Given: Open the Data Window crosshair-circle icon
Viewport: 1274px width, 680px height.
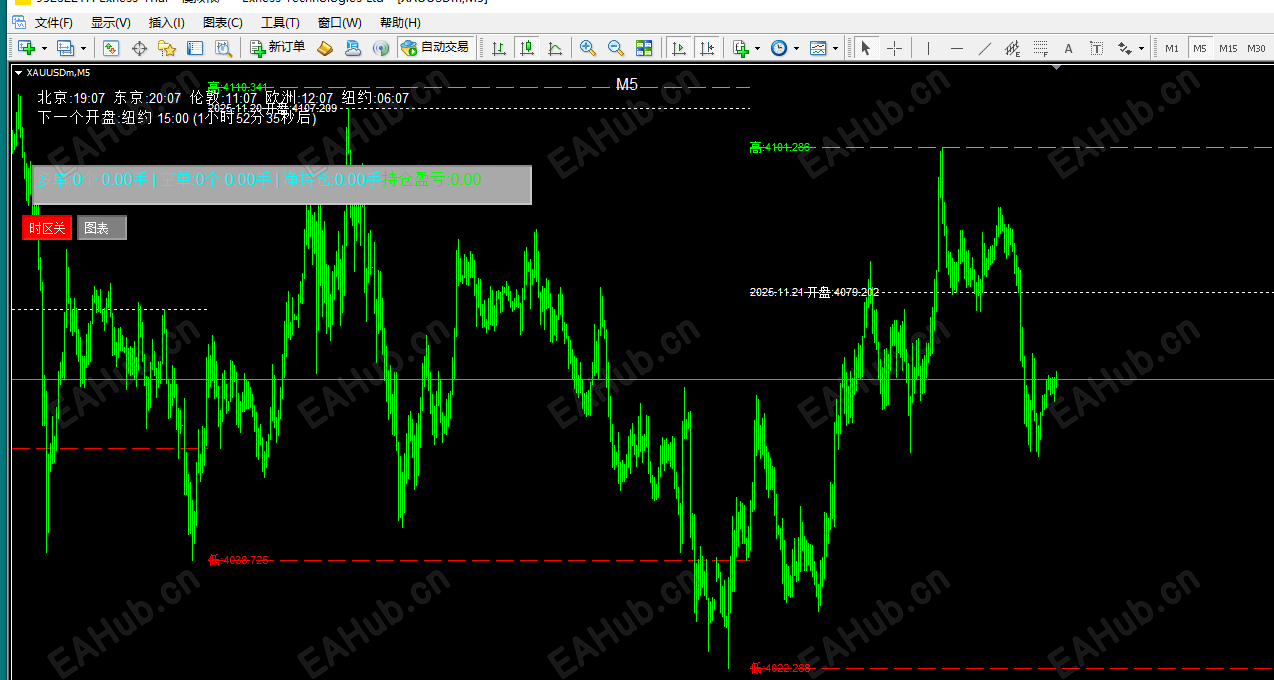Looking at the screenshot, I should click(139, 47).
